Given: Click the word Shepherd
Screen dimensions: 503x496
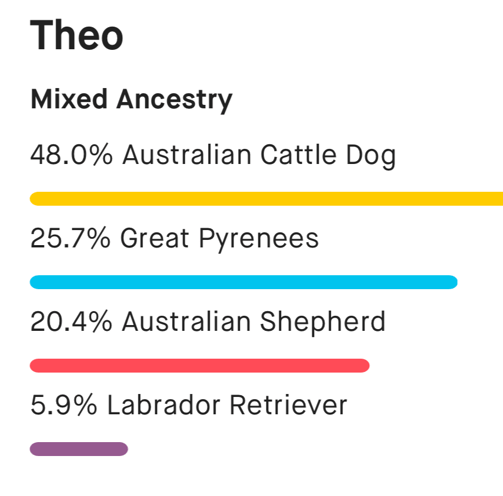Looking at the screenshot, I should (323, 322).
